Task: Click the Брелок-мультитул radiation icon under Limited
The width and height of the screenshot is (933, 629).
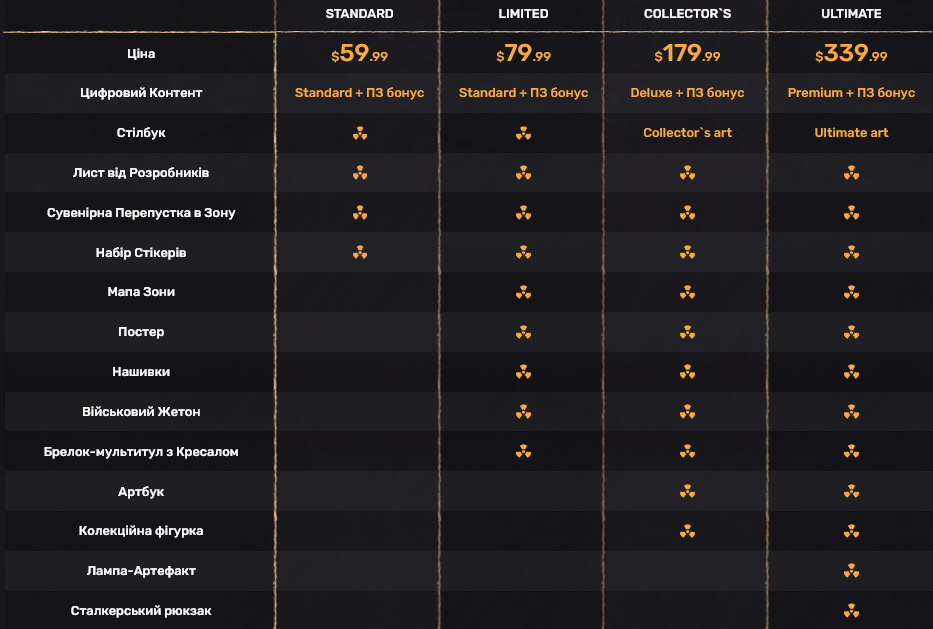Action: point(523,452)
